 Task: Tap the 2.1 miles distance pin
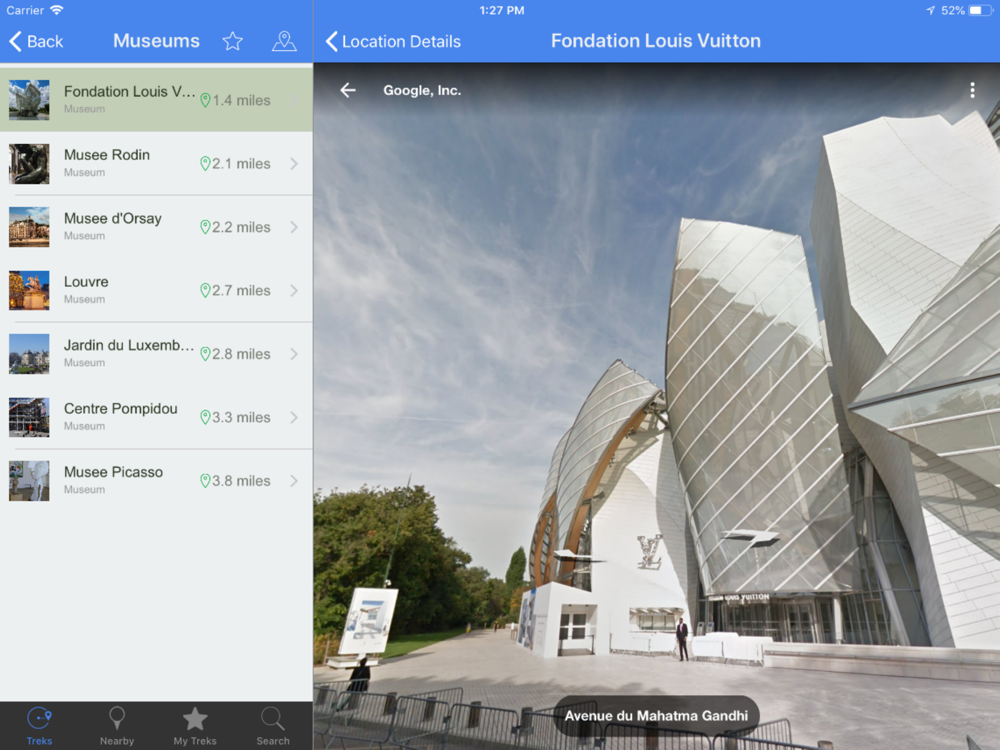coord(205,164)
